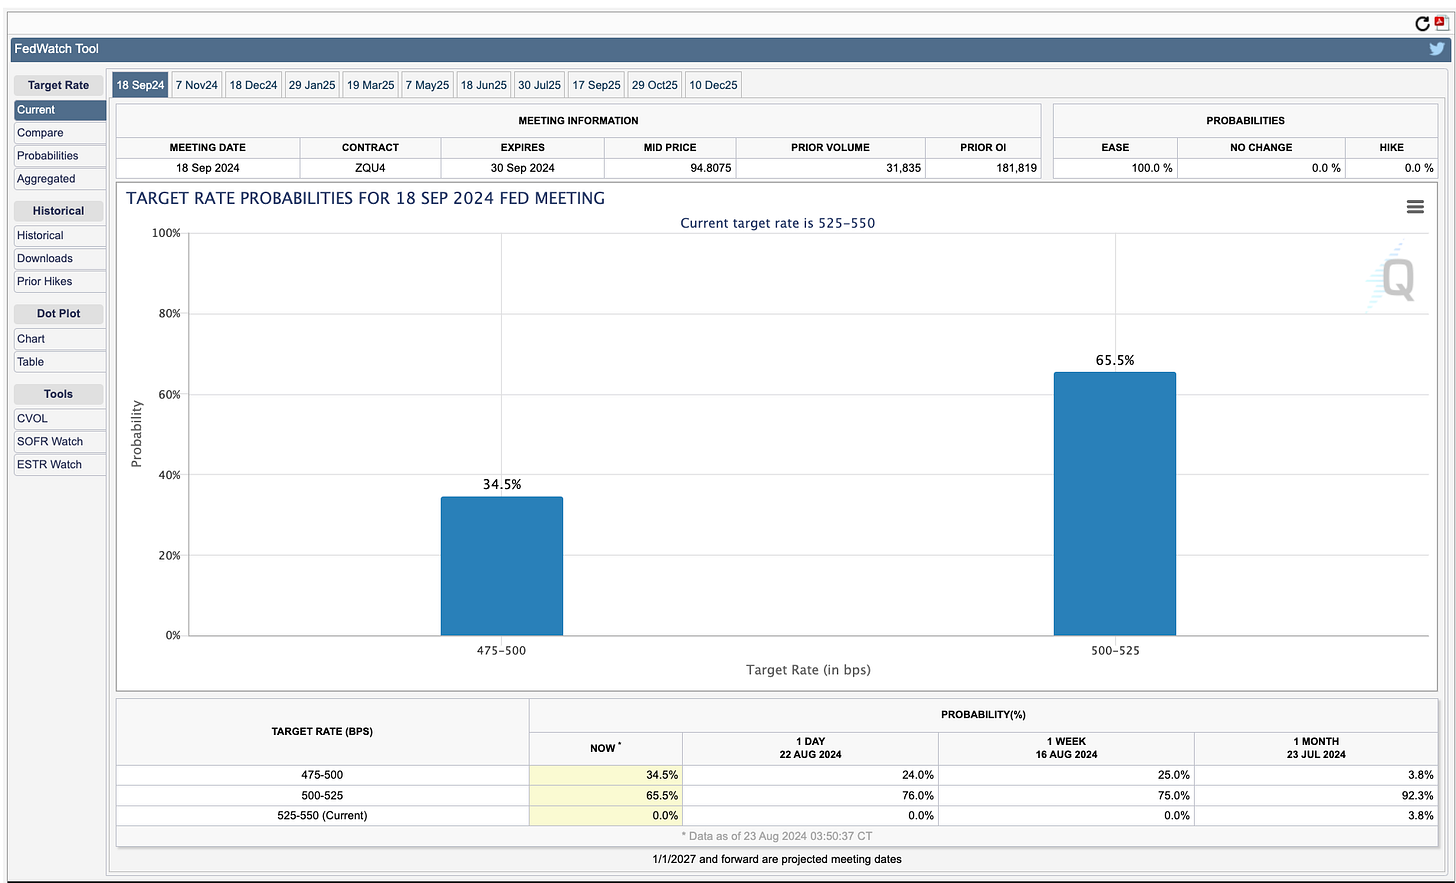Open the chart hamburger menu
The width and height of the screenshot is (1456, 883).
point(1415,206)
